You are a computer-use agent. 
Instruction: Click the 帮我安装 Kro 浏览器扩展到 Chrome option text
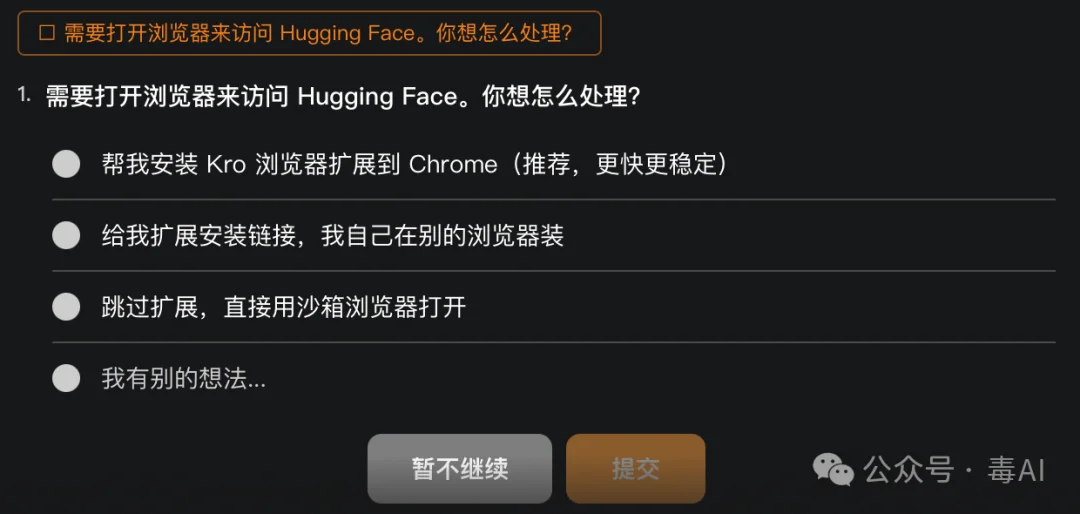[x=300, y=165]
